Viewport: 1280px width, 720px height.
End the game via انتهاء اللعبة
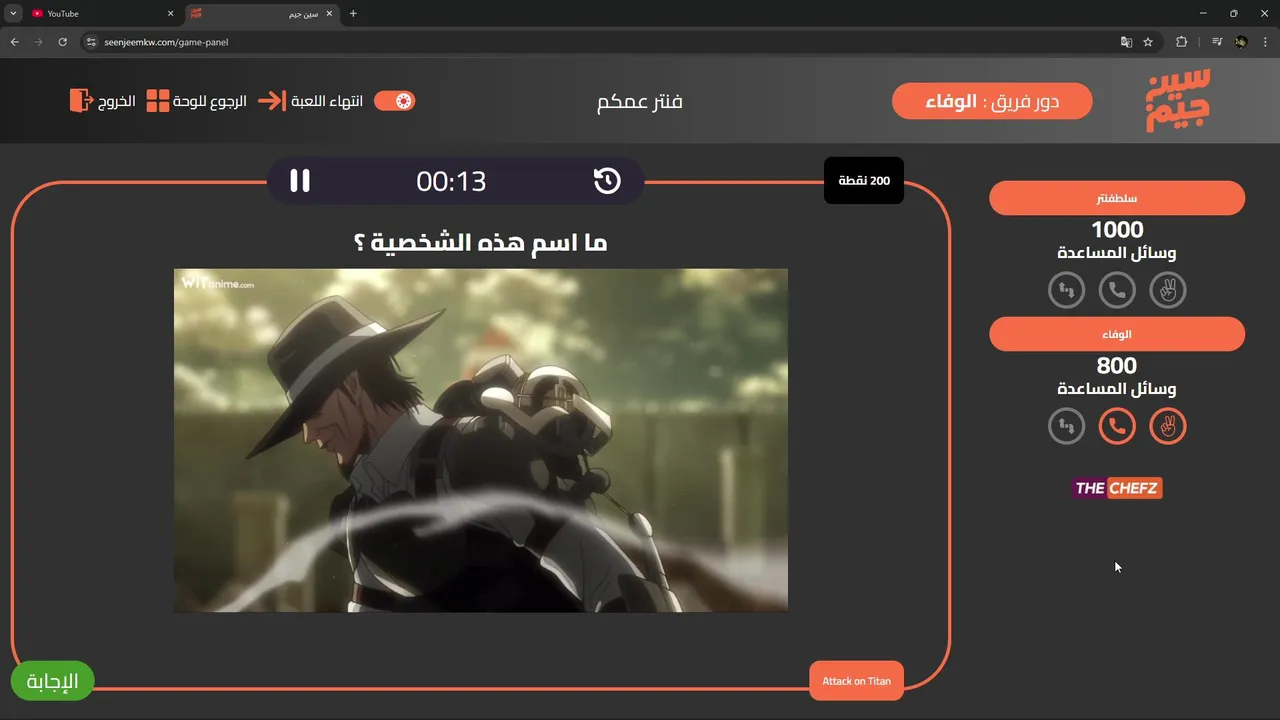pyautogui.click(x=310, y=101)
